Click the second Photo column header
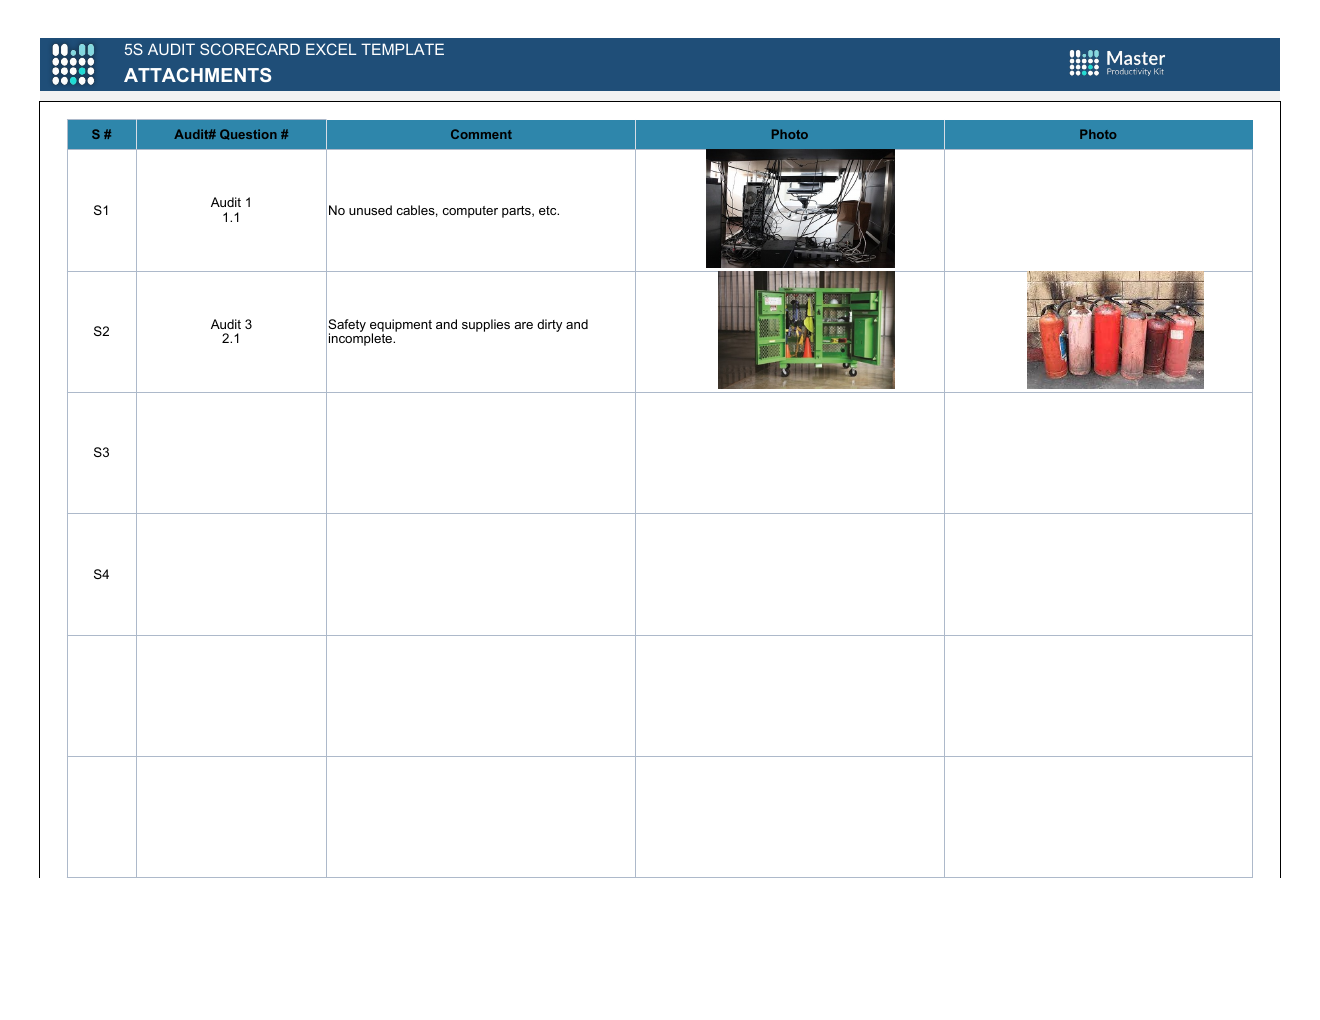The height and width of the screenshot is (1020, 1320). point(1098,135)
